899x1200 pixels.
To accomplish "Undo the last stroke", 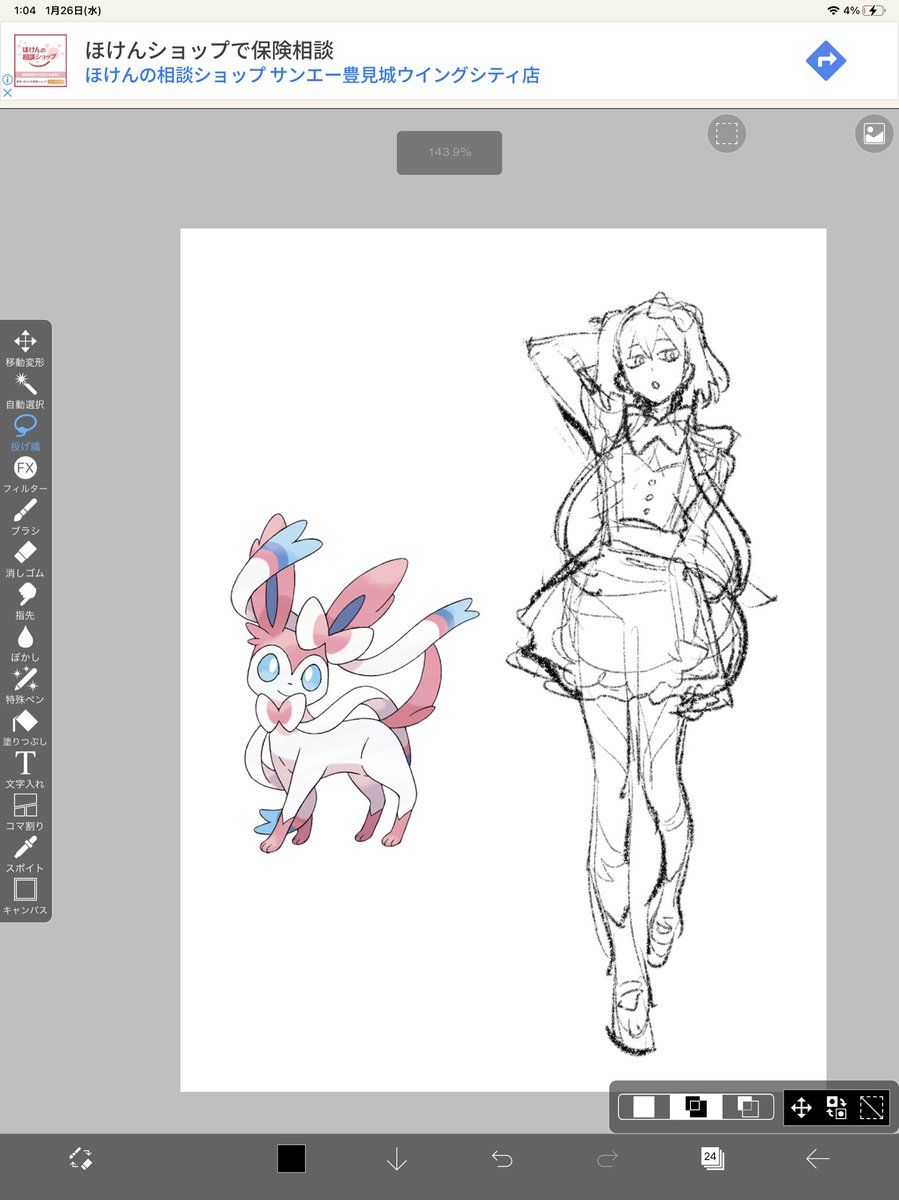I will (x=502, y=1159).
